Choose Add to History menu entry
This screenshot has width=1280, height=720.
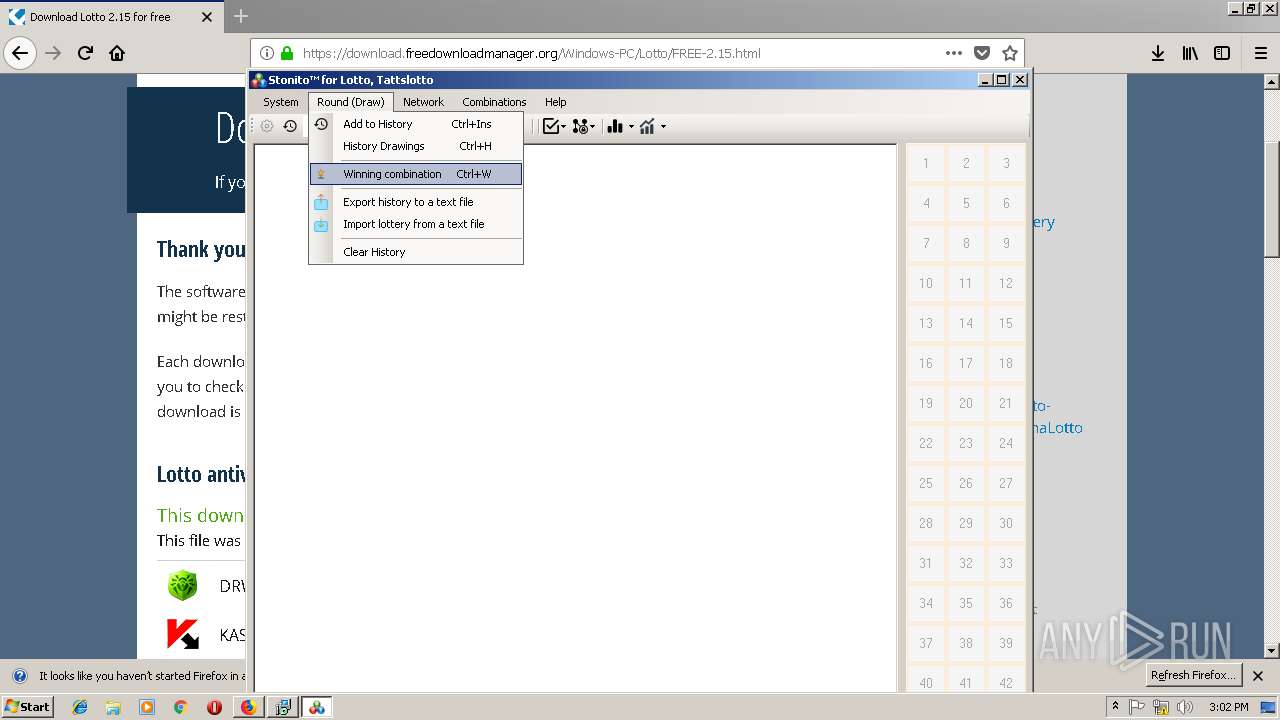click(x=416, y=124)
